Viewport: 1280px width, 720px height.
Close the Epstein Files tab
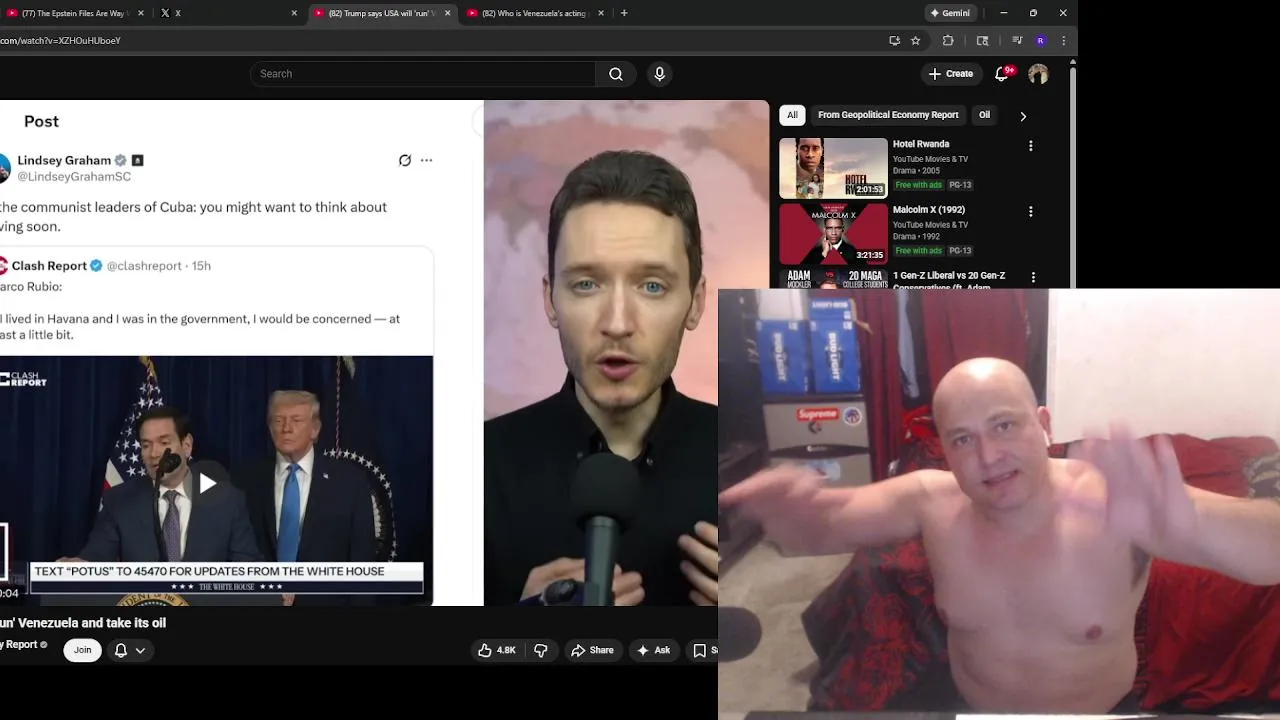(x=140, y=13)
